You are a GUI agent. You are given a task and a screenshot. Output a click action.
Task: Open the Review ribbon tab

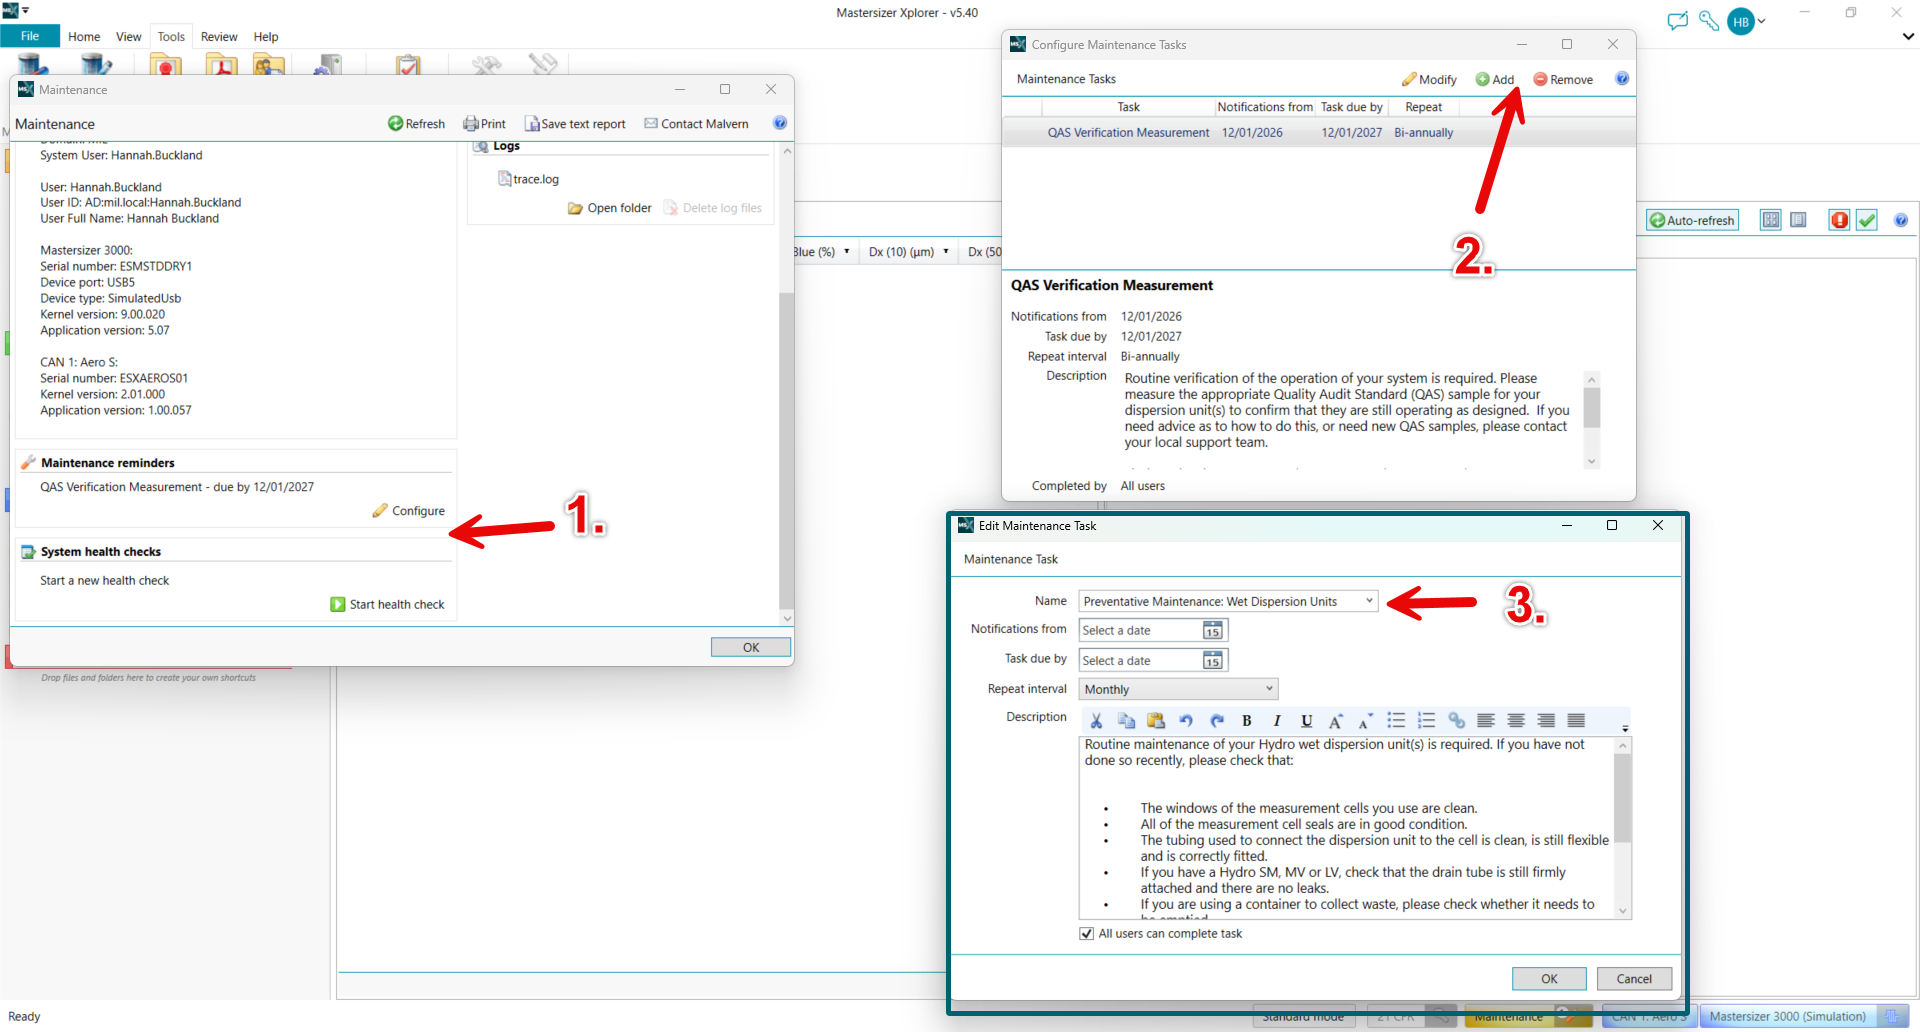click(x=219, y=37)
